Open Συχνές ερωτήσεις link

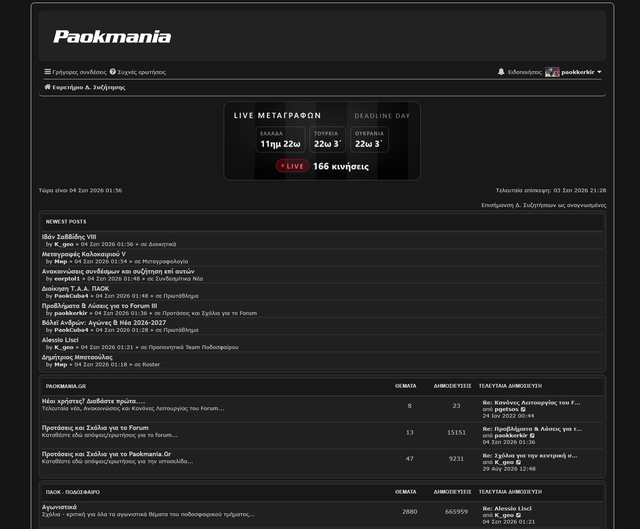(141, 72)
